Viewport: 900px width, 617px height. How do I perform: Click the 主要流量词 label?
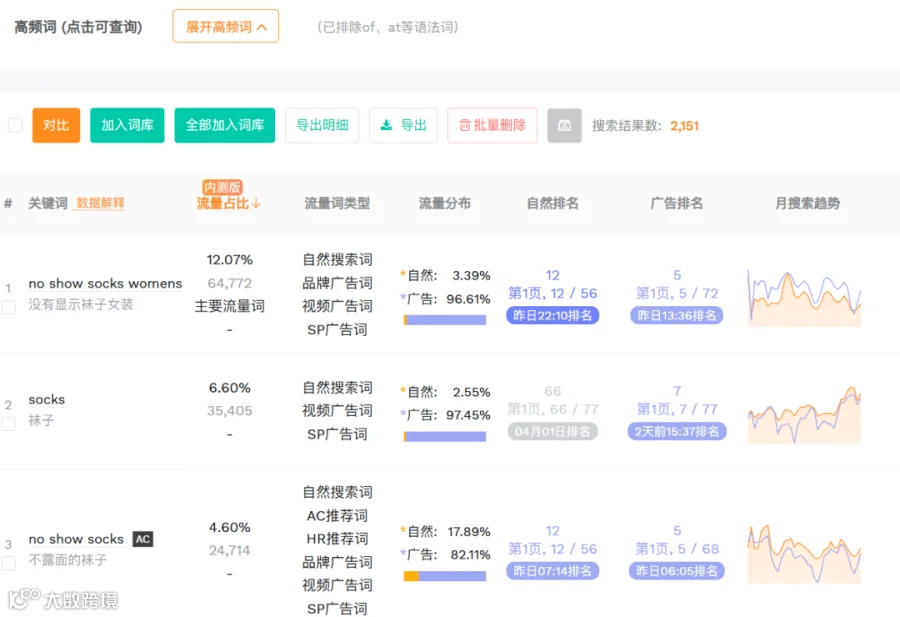230,306
